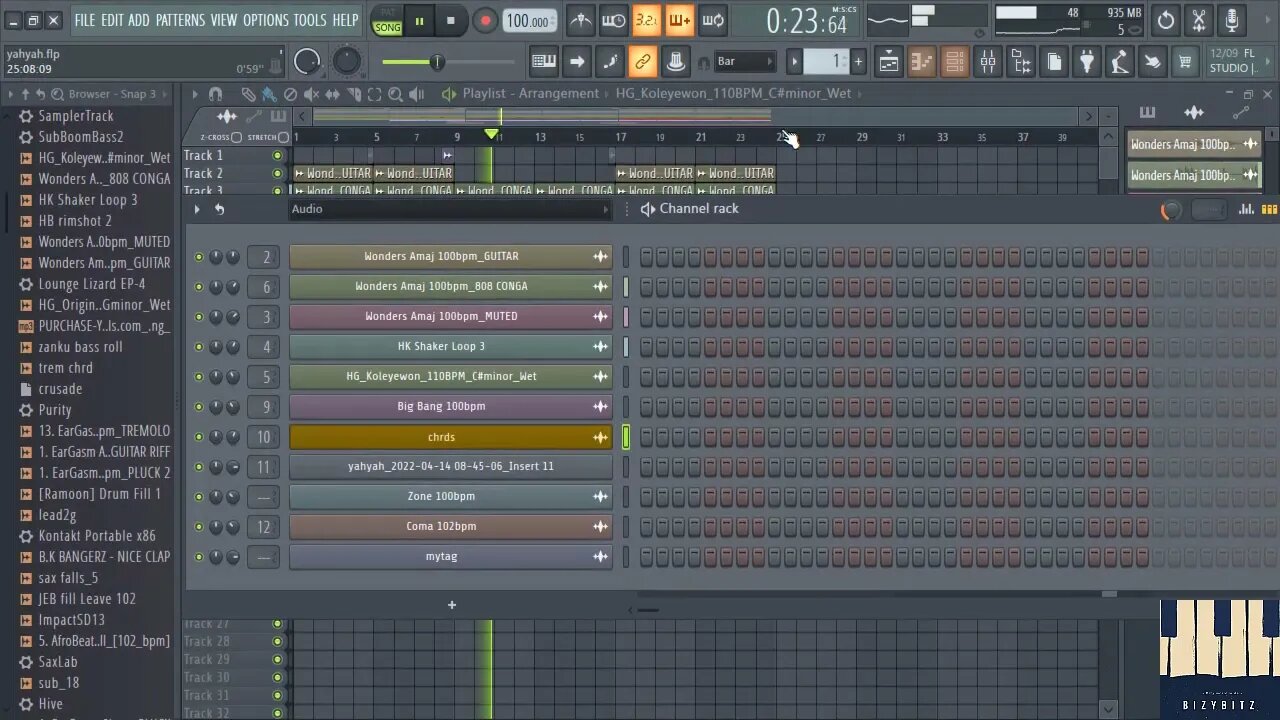Open the ADD menu

(139, 20)
